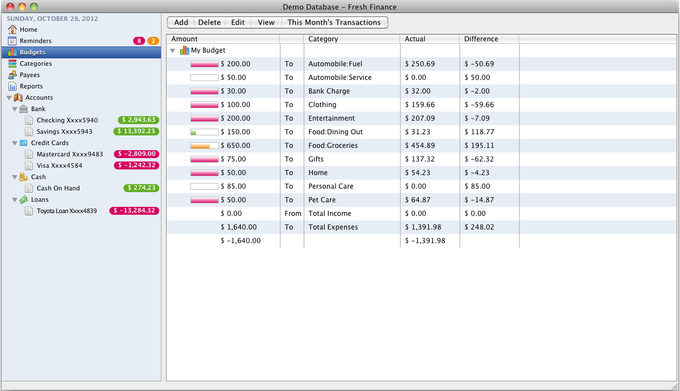Open the Payees section
Screen dimensions: 680x391
(82, 75)
